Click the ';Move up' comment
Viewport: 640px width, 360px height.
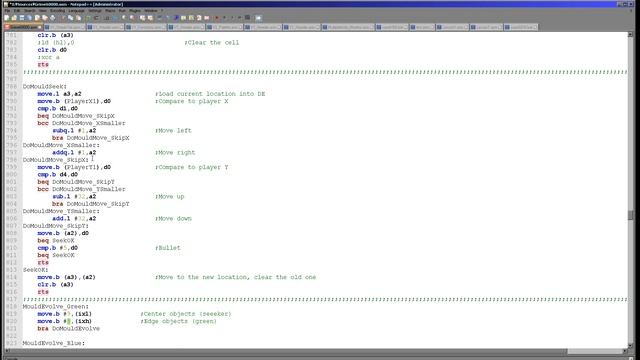169,197
